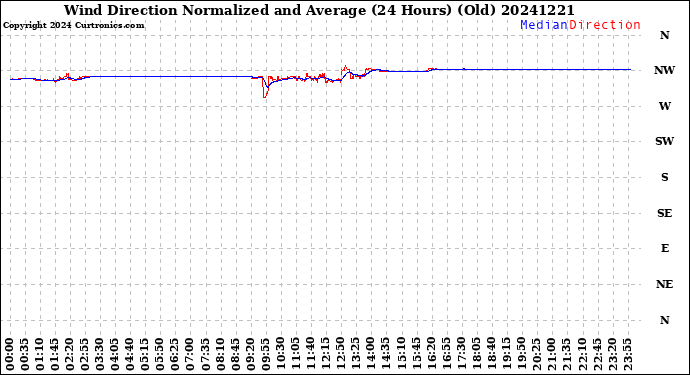This screenshot has width=690, height=375.
Task: Click the 12:15 time label
Action: [325, 355]
